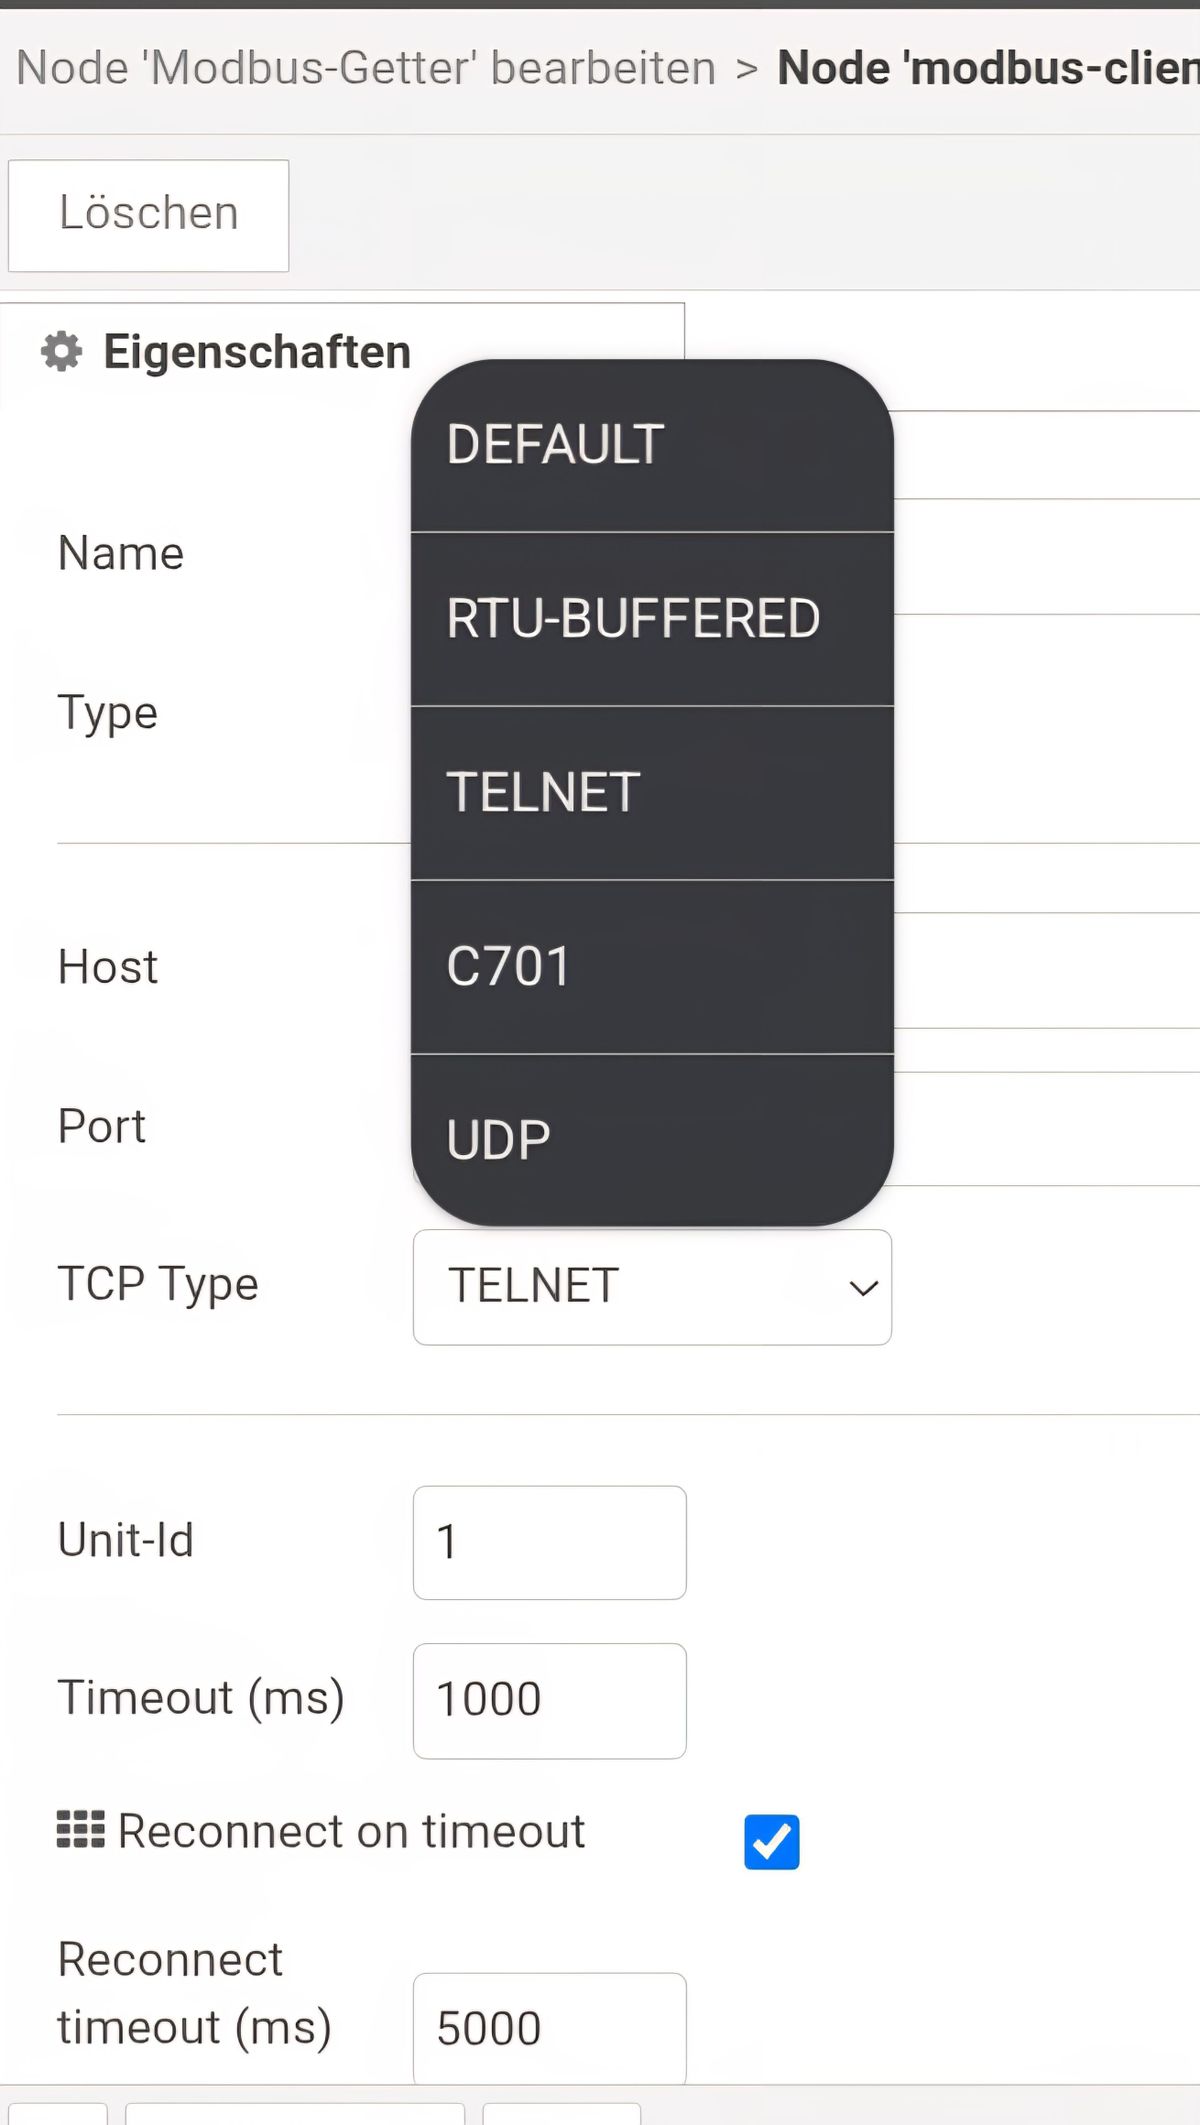
Task: Click the Port field label
Action: pos(102,1126)
